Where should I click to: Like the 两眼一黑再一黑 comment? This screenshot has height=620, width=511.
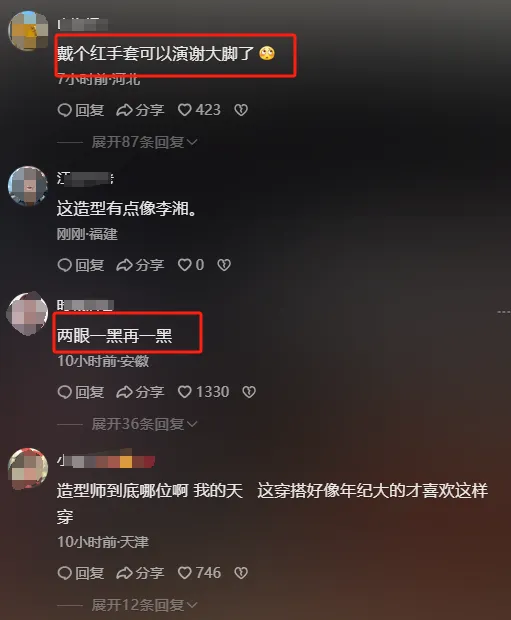pyautogui.click(x=203, y=392)
